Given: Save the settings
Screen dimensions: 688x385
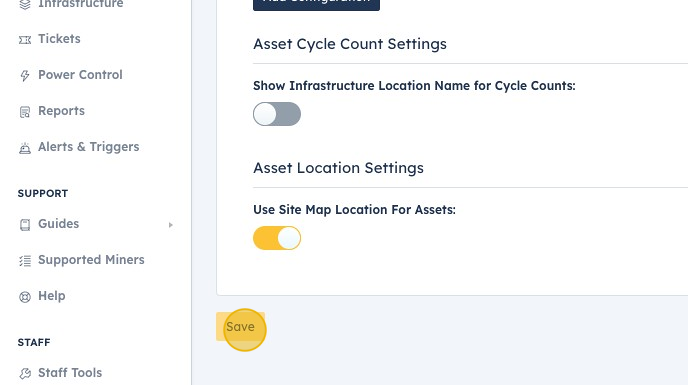Looking at the screenshot, I should 240,327.
